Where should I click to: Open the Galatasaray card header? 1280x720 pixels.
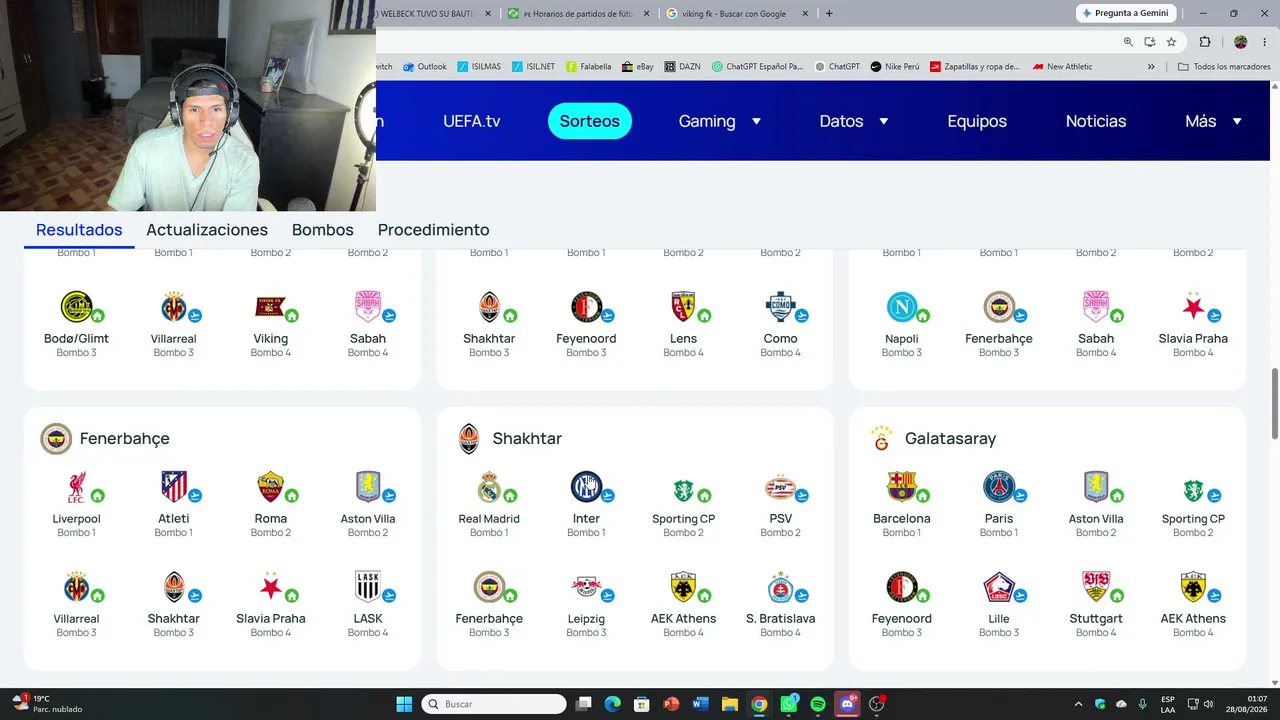(933, 438)
